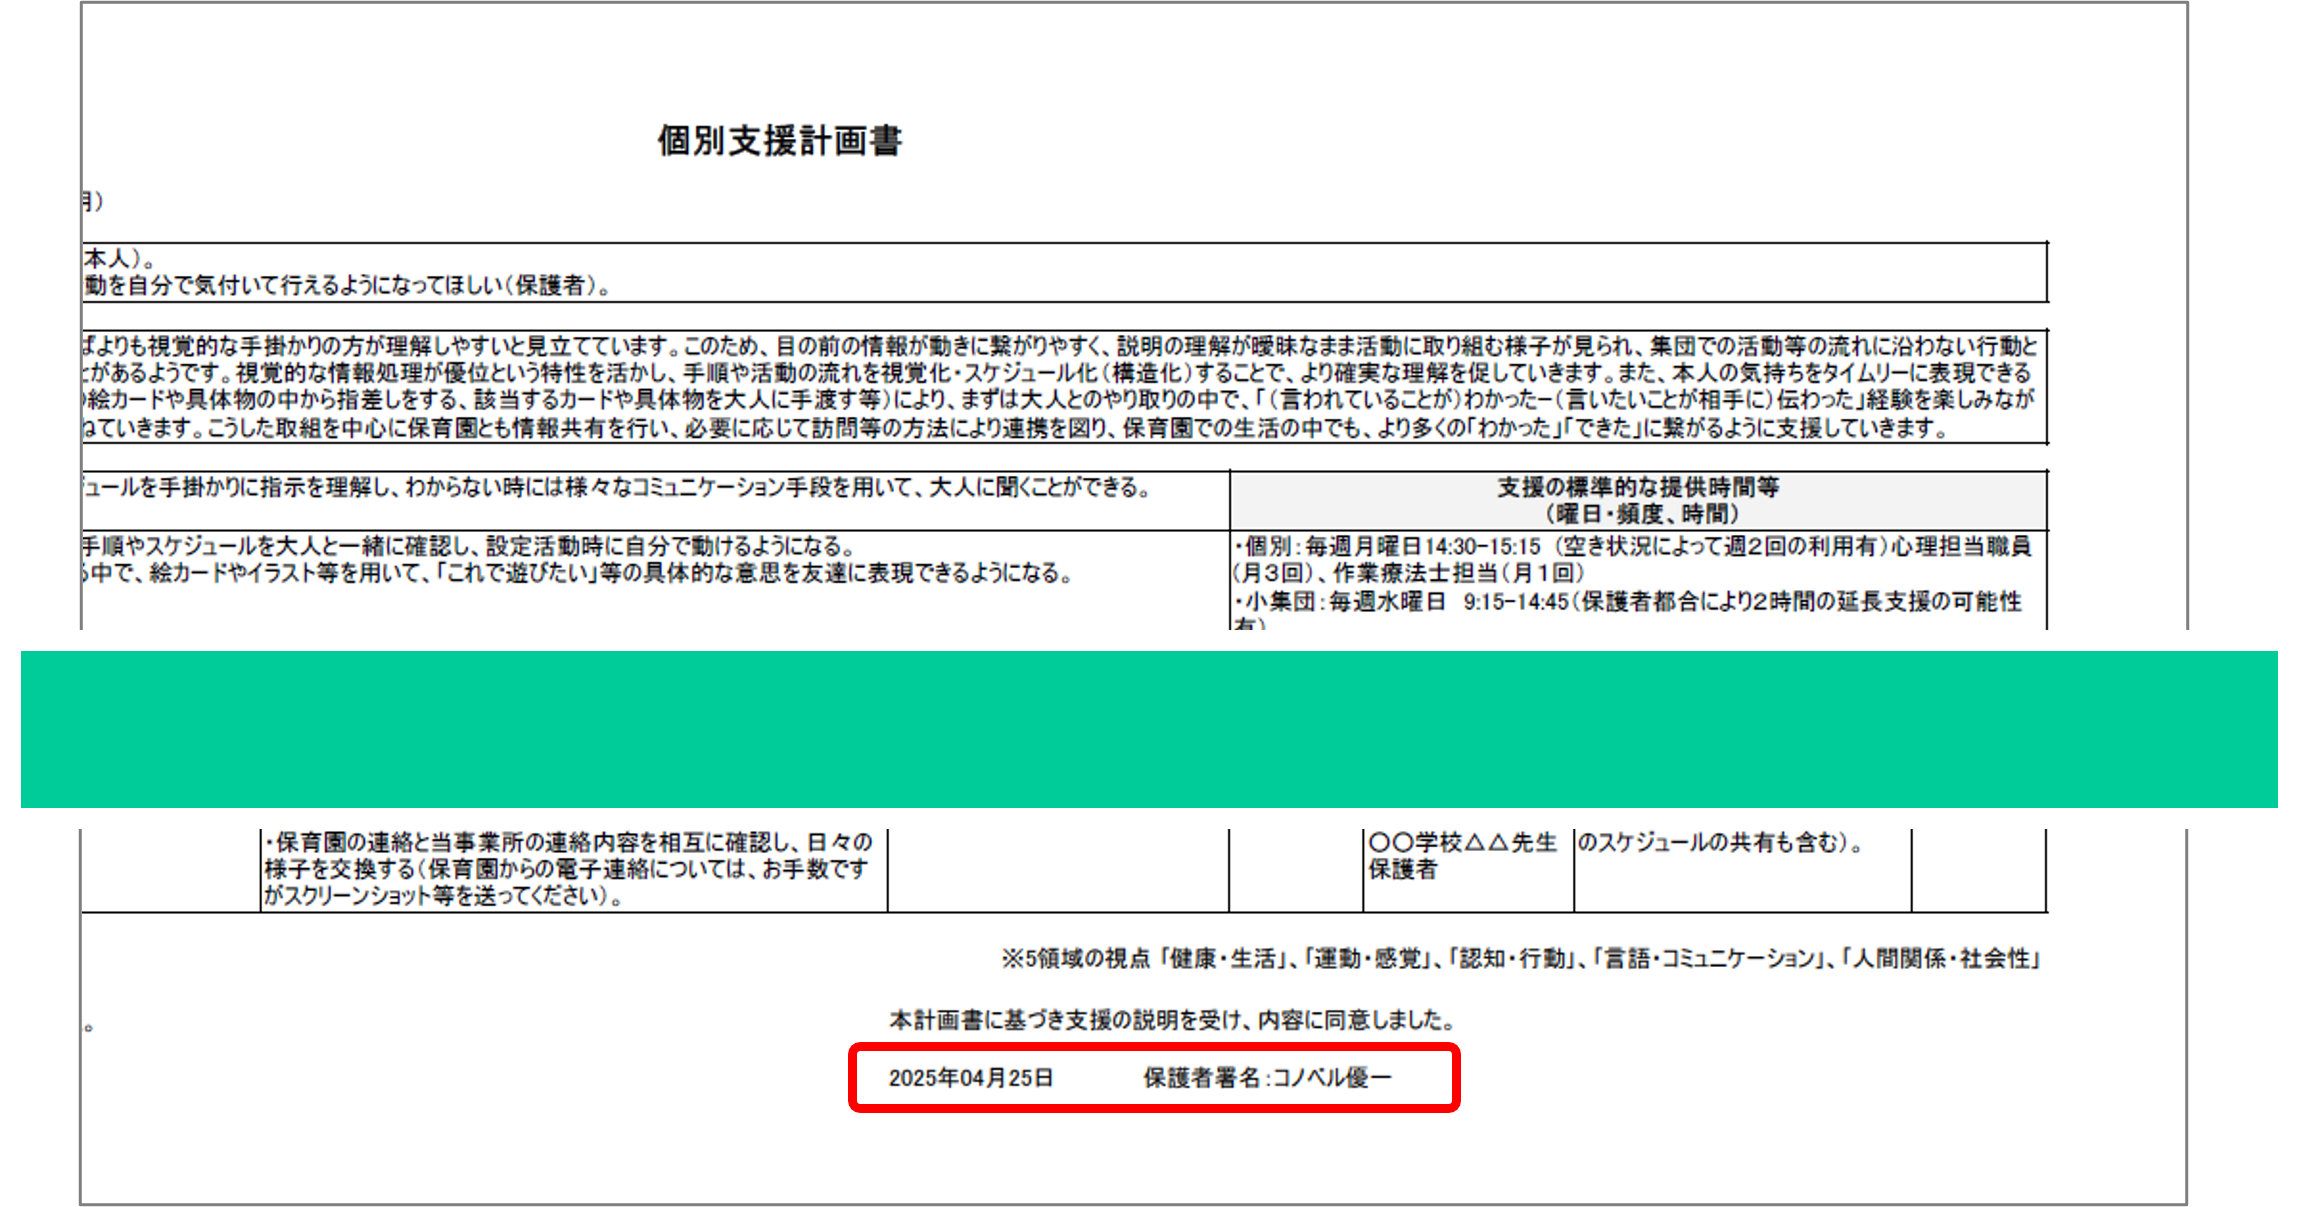Click the line (月3回)、作業療法士担当(月1回)
This screenshot has height=1207, width=2299.
coord(1409,573)
